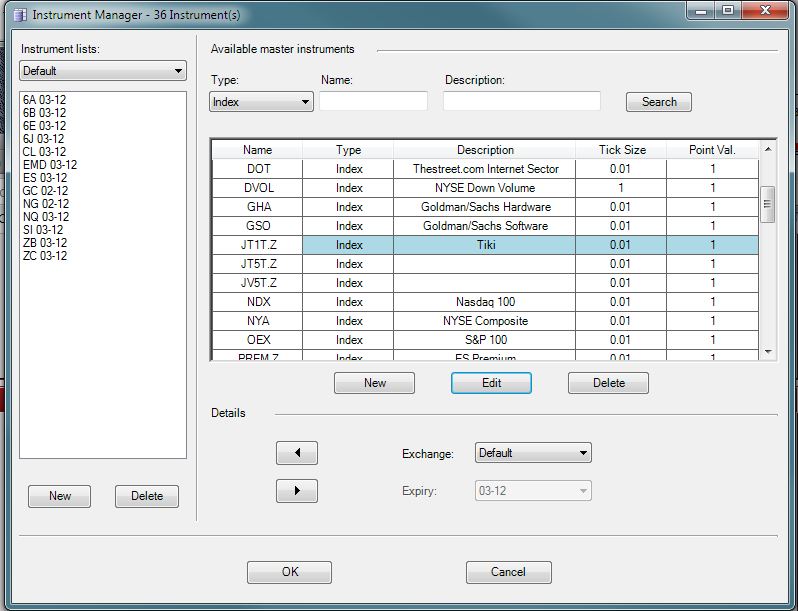Screen dimensions: 798x611
Task: Click the NYSE Composite description cell
Action: 485,321
